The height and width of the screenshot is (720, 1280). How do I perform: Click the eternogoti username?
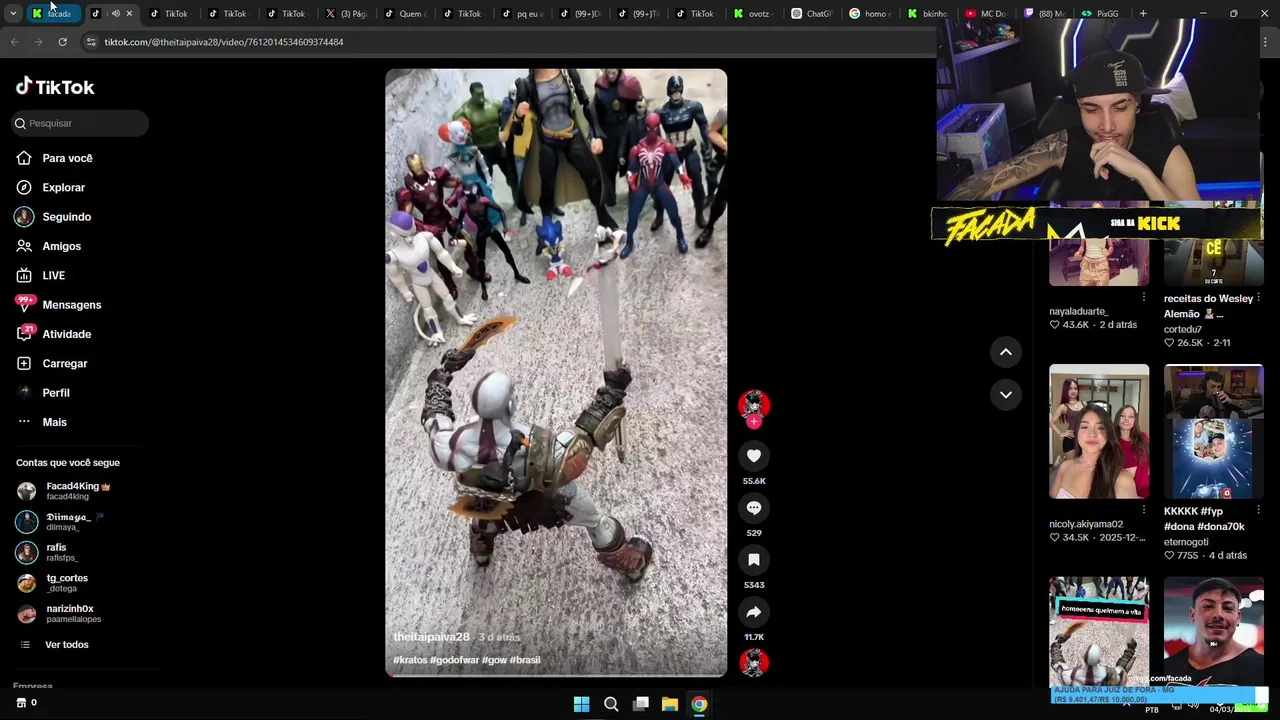1186,542
